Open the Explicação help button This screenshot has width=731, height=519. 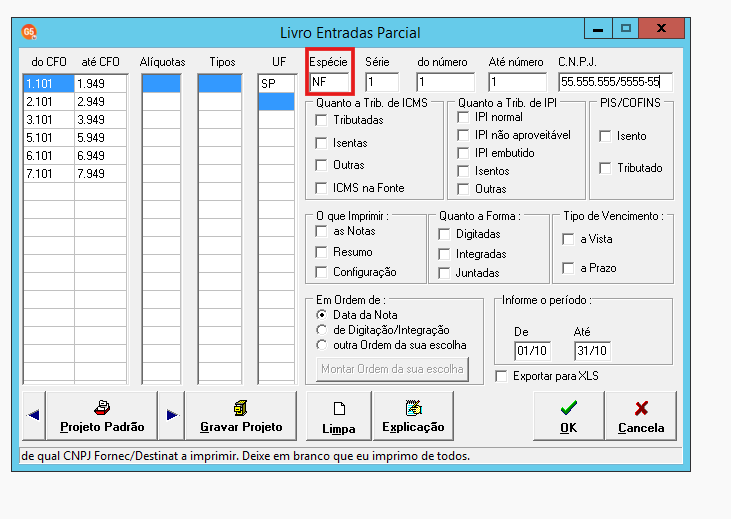pos(413,415)
